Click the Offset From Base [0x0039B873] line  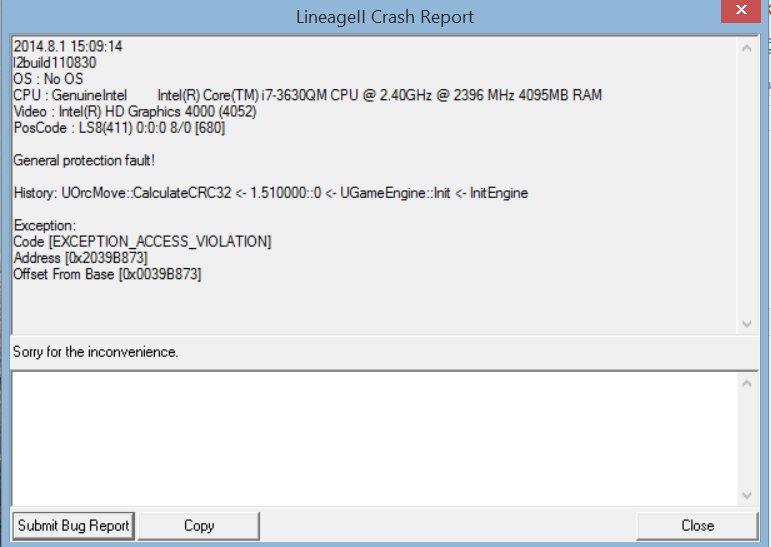(x=107, y=274)
